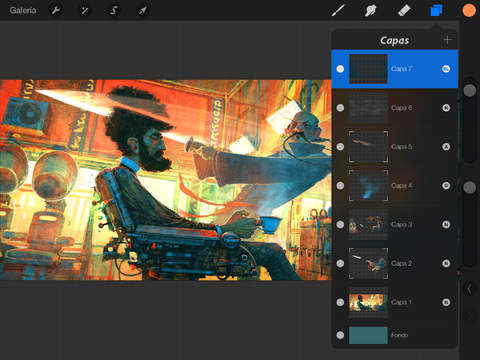The width and height of the screenshot is (480, 360).
Task: Select Capa 6 thumbnail
Action: point(368,108)
